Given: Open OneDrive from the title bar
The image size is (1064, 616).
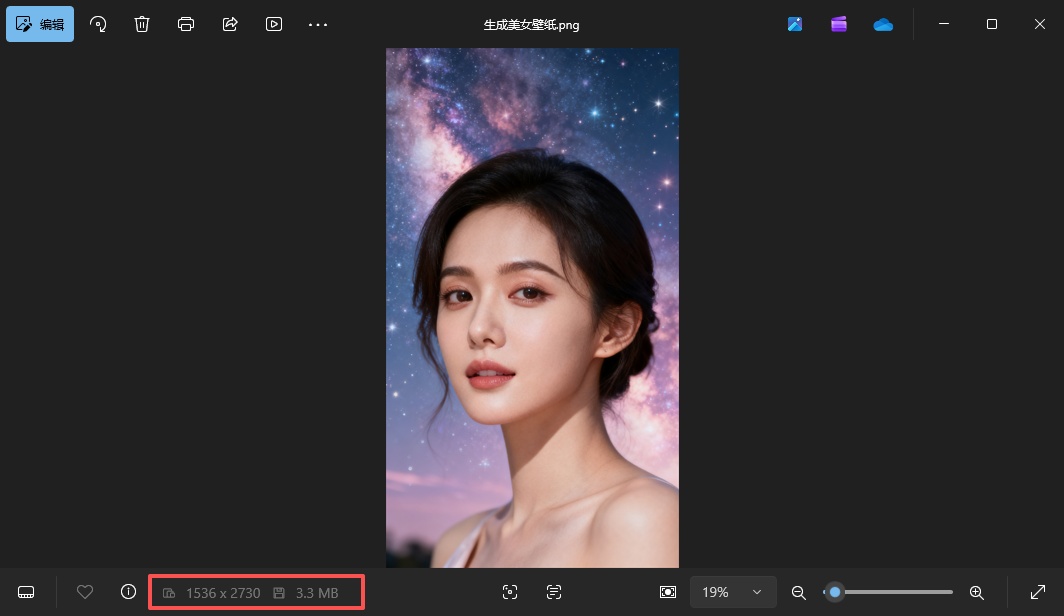Looking at the screenshot, I should click(883, 24).
